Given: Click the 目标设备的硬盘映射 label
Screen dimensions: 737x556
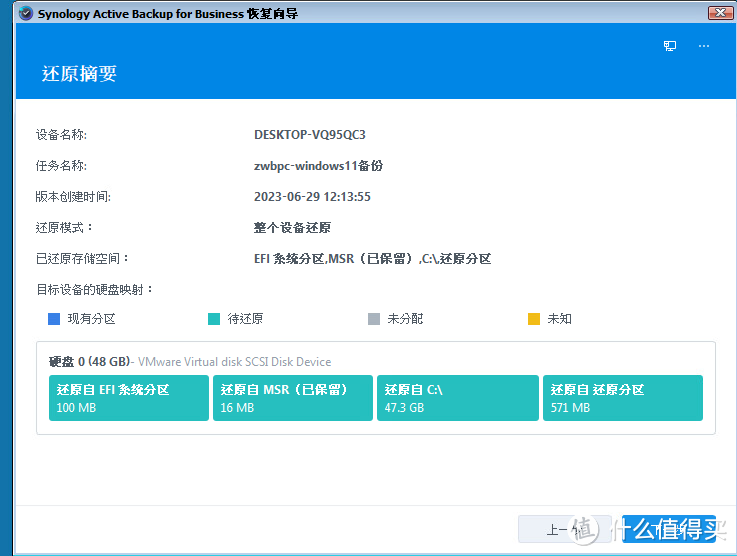Looking at the screenshot, I should click(x=94, y=290).
